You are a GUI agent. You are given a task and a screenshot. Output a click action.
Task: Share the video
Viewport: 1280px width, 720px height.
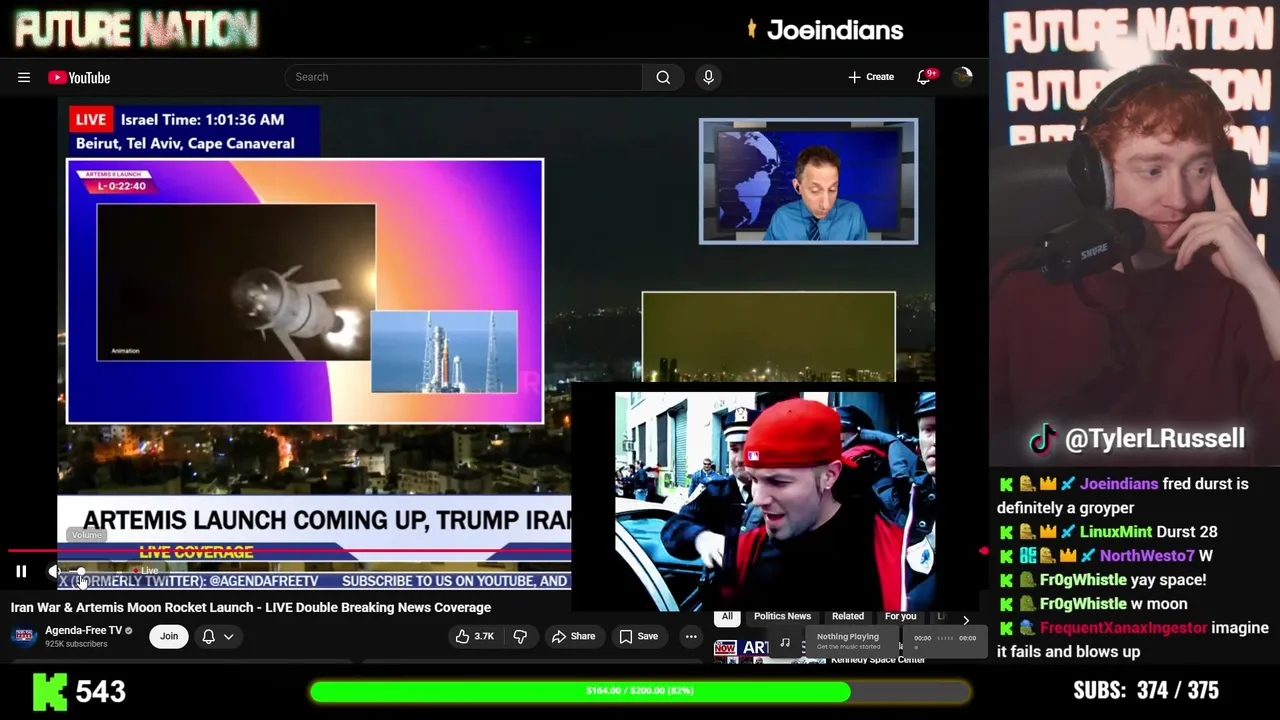tap(574, 636)
